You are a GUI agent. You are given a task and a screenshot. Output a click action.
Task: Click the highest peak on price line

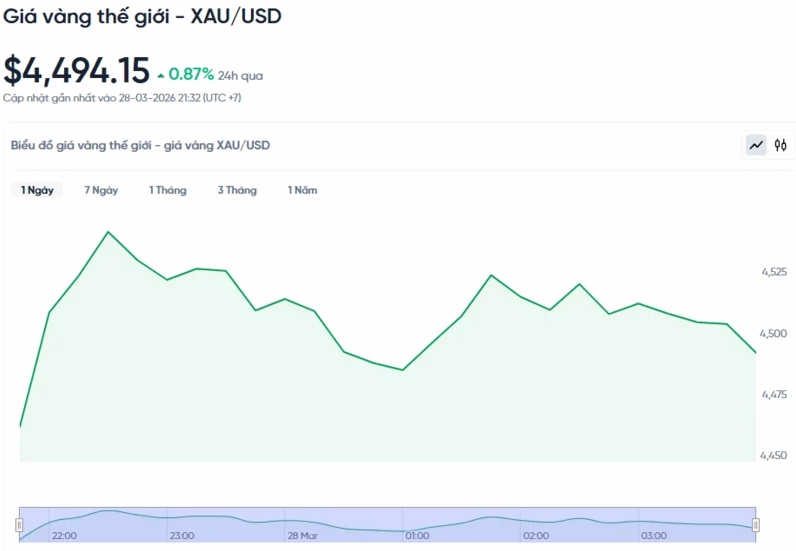tap(108, 232)
